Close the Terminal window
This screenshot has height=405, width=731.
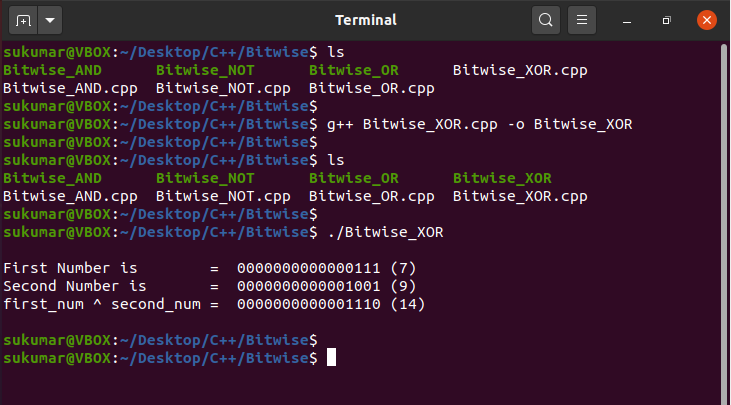706,19
